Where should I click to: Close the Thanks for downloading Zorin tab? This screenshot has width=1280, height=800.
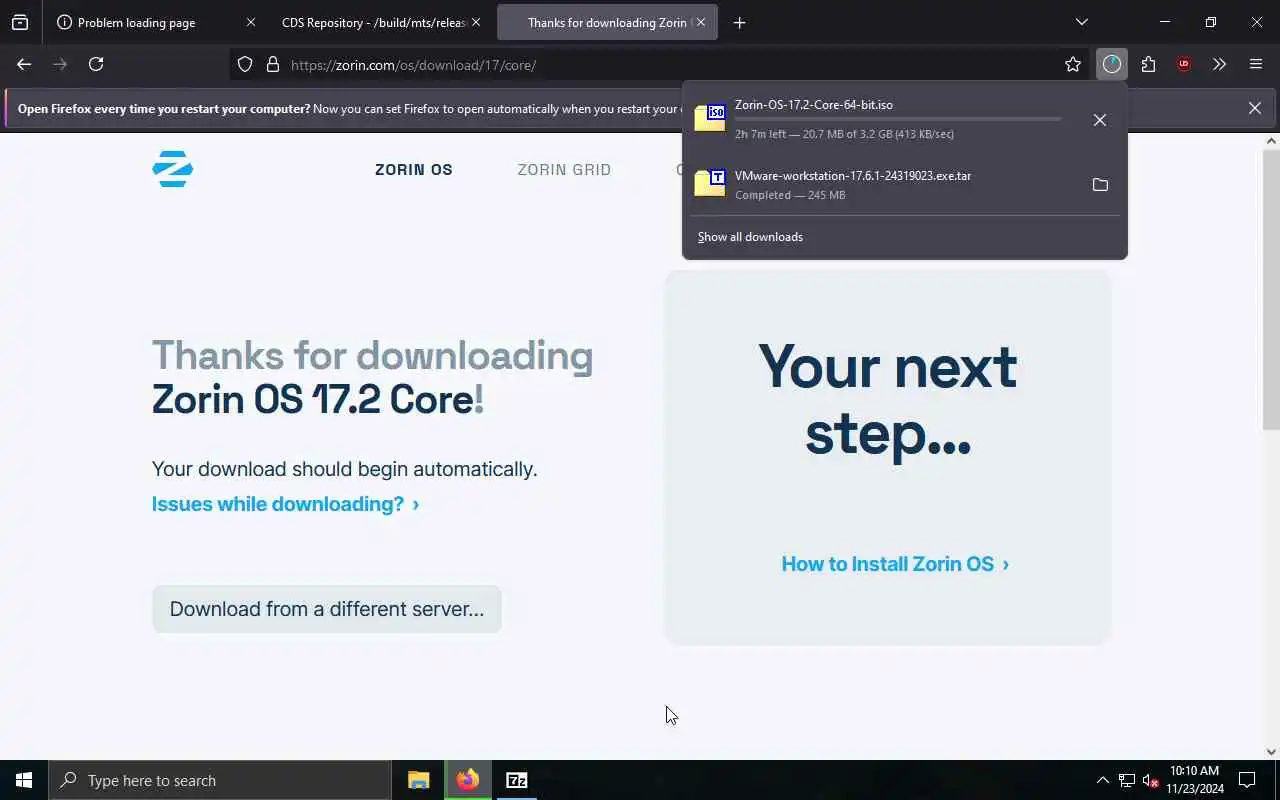[701, 22]
